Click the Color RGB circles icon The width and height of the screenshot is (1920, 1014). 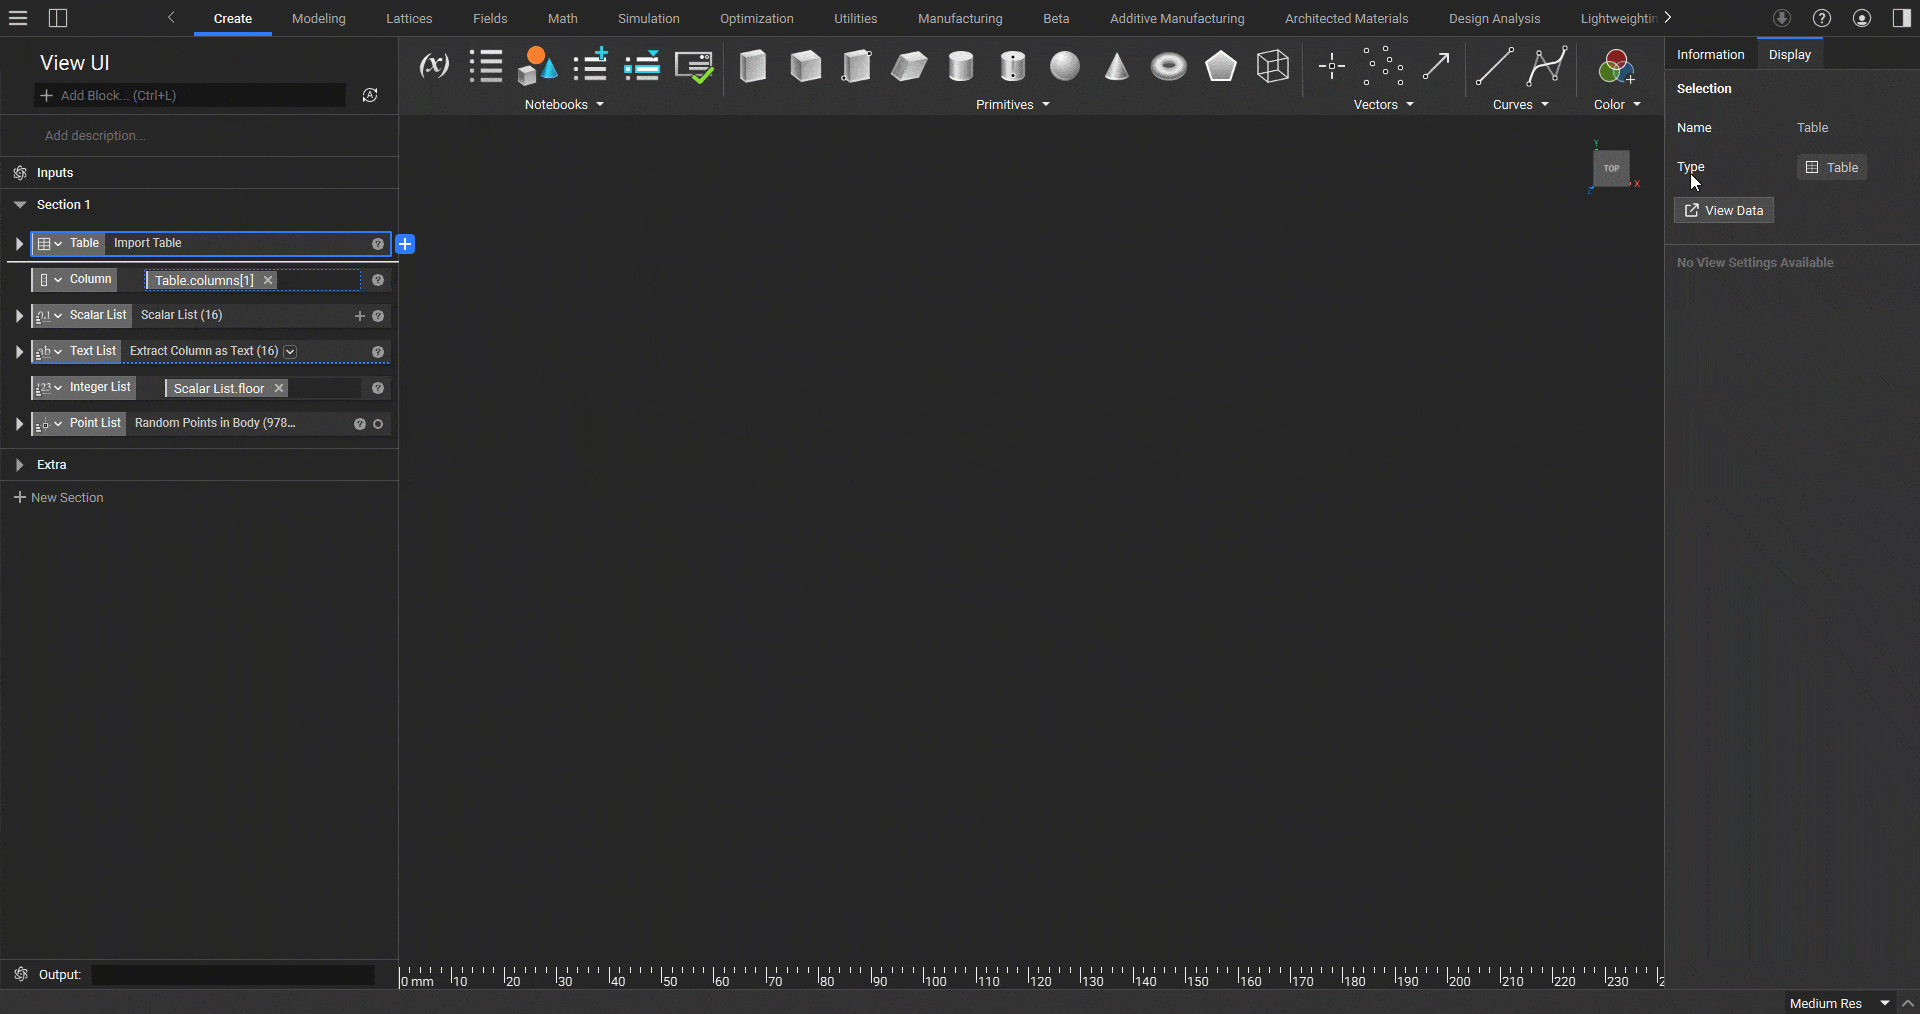point(1617,66)
